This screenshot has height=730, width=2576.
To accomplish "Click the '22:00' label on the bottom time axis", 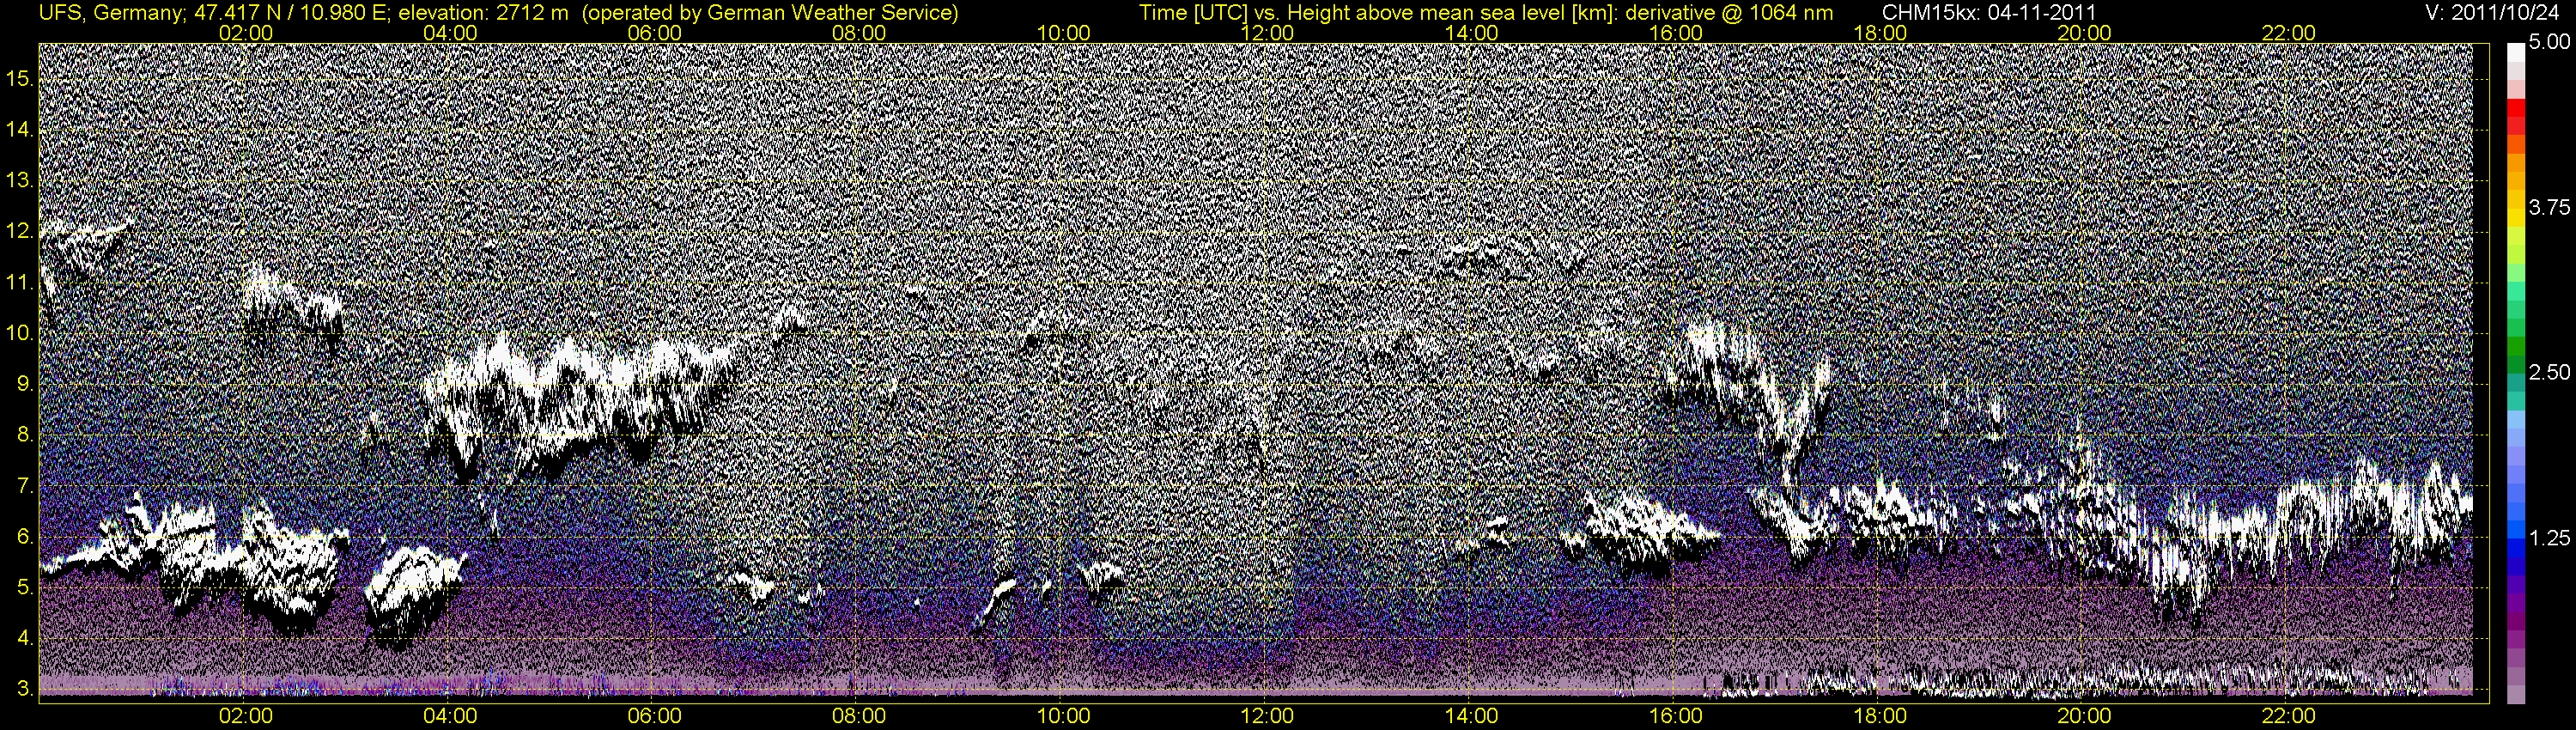I will tap(2289, 717).
